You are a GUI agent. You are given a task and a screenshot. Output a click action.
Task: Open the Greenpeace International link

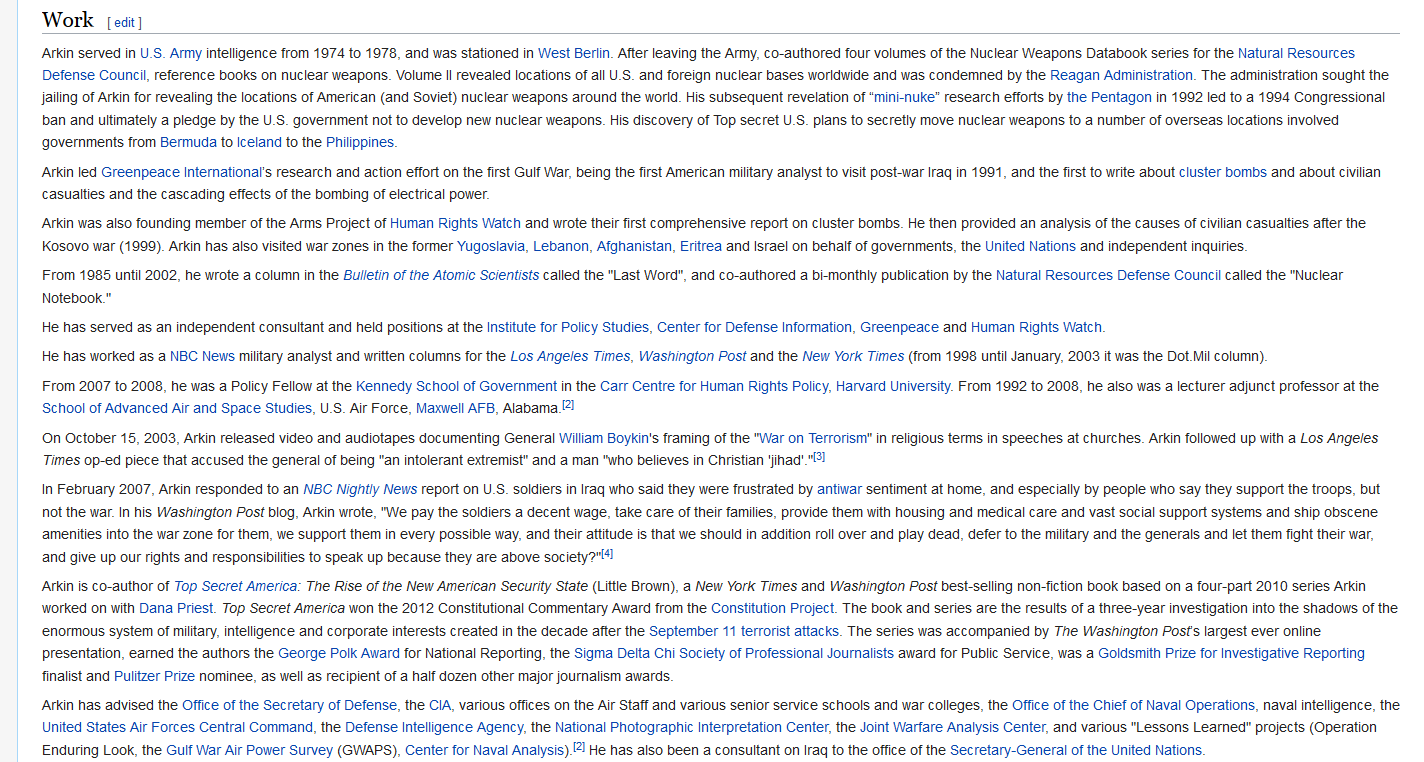(x=181, y=172)
